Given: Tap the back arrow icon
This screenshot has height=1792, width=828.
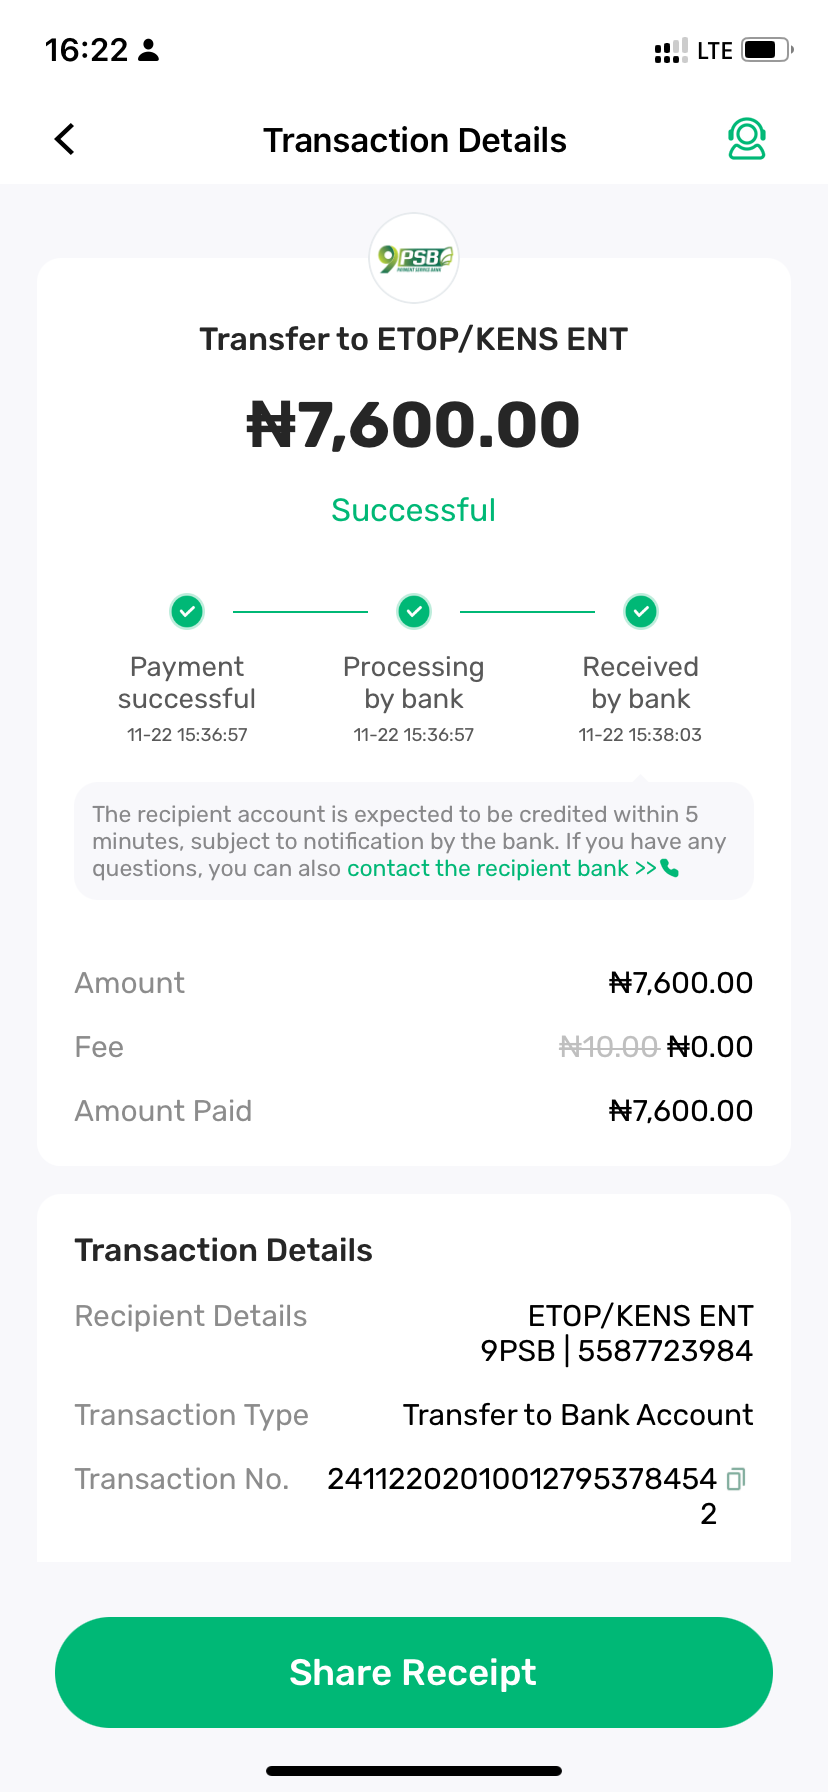Looking at the screenshot, I should (x=65, y=140).
